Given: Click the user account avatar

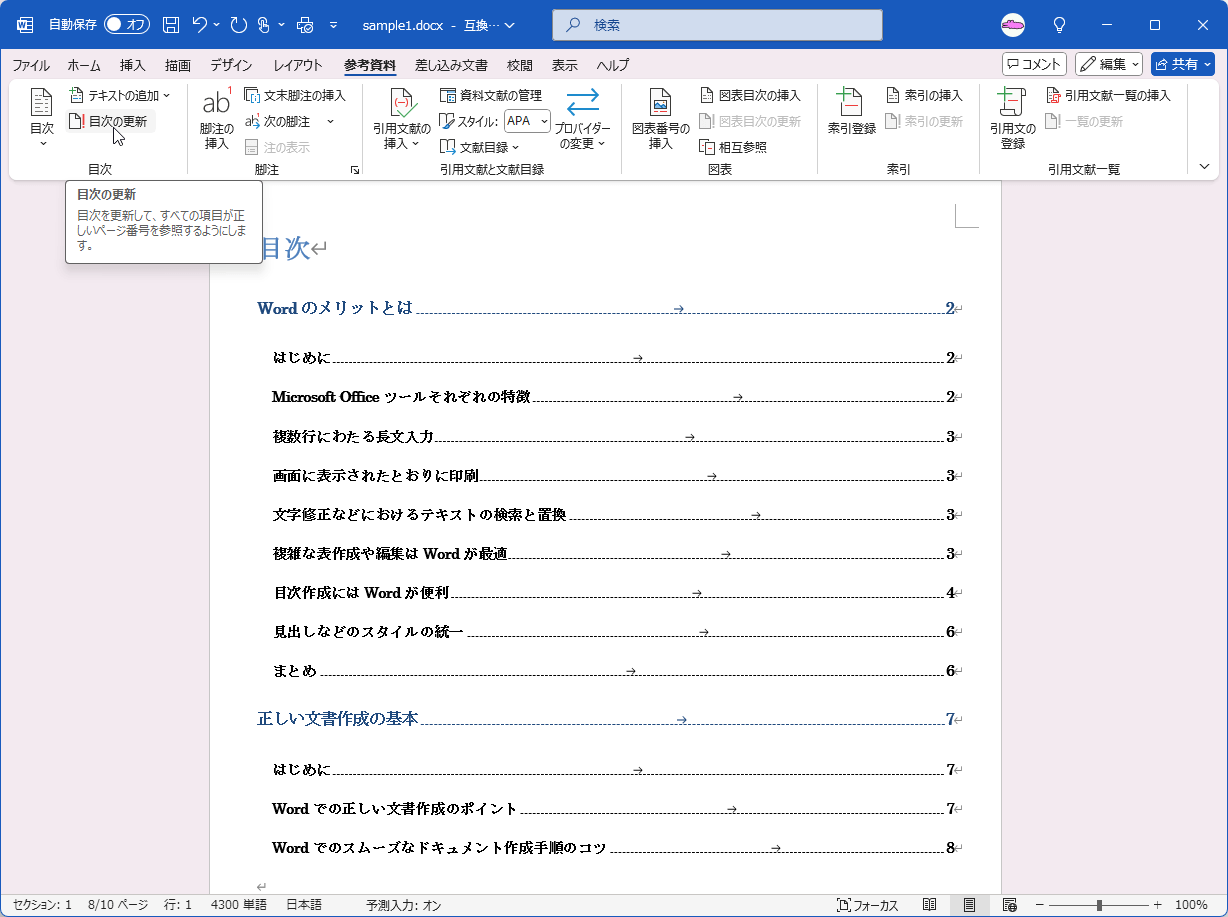Looking at the screenshot, I should coord(1013,24).
